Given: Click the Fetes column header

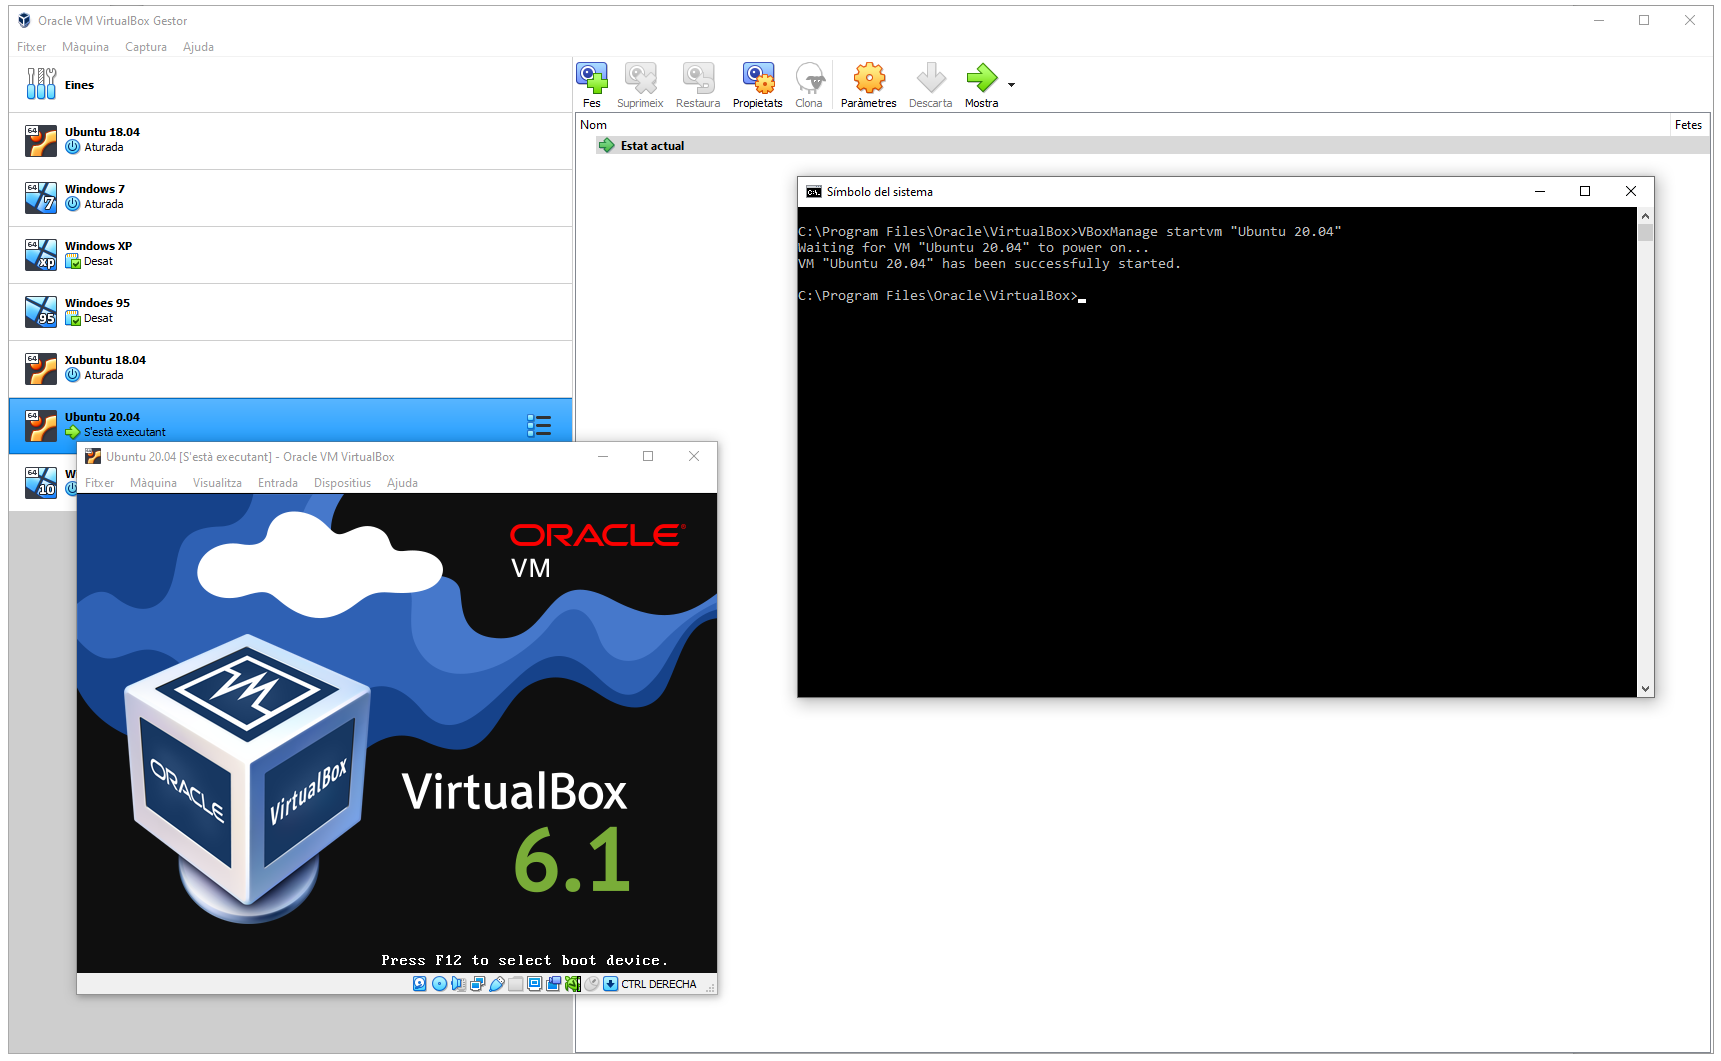Looking at the screenshot, I should (1688, 125).
